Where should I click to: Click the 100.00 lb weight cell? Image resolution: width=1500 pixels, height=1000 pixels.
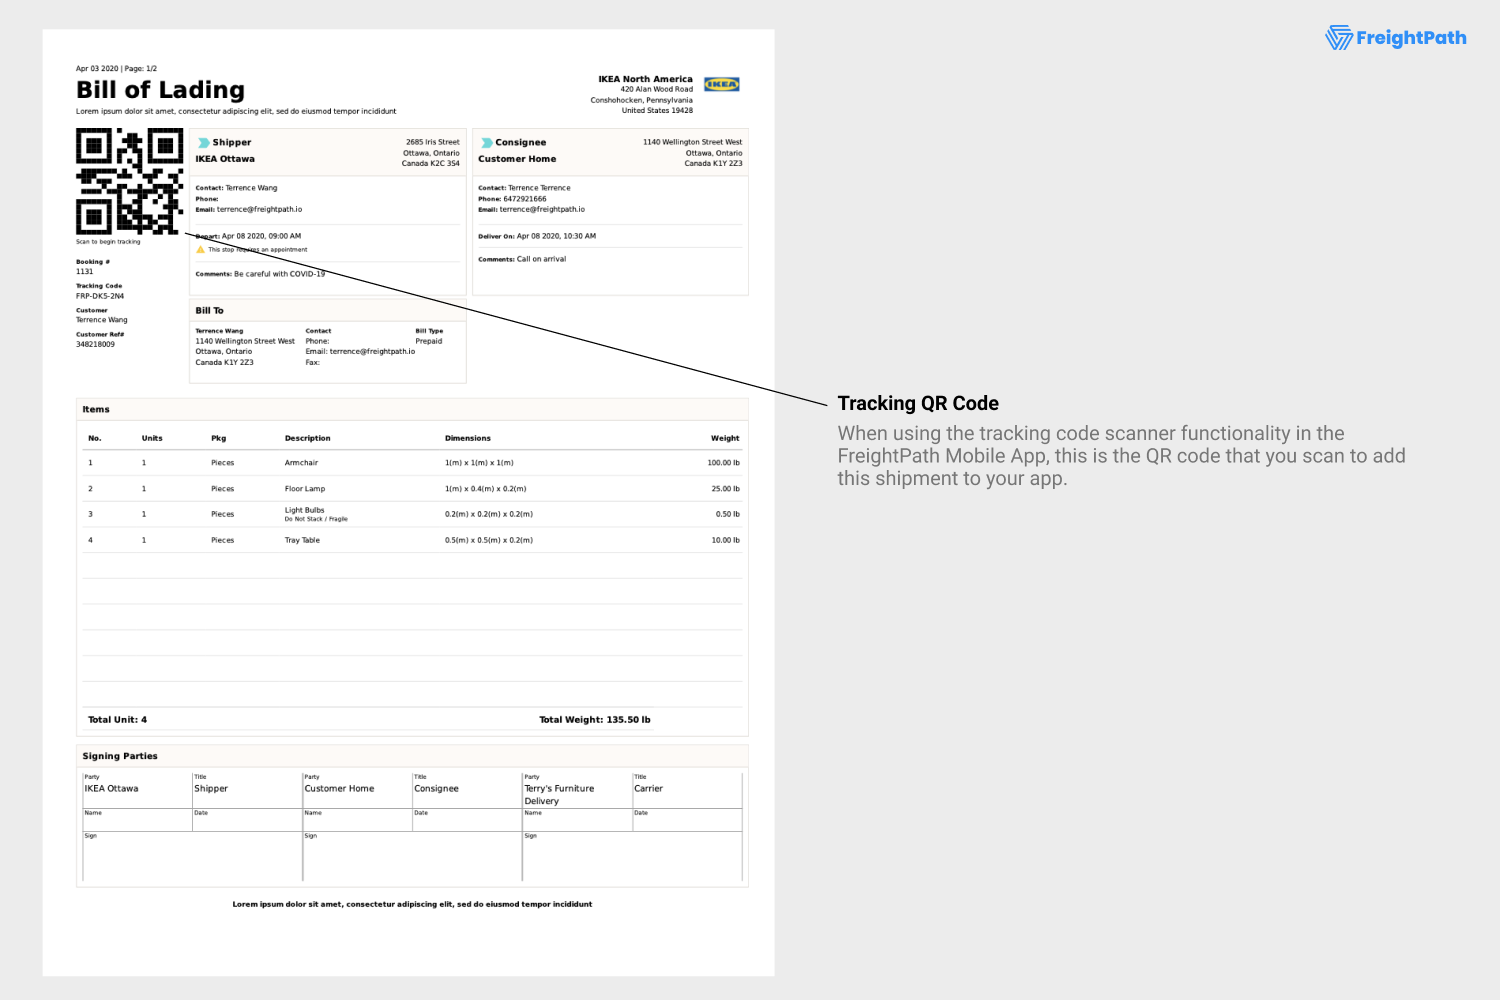[723, 463]
